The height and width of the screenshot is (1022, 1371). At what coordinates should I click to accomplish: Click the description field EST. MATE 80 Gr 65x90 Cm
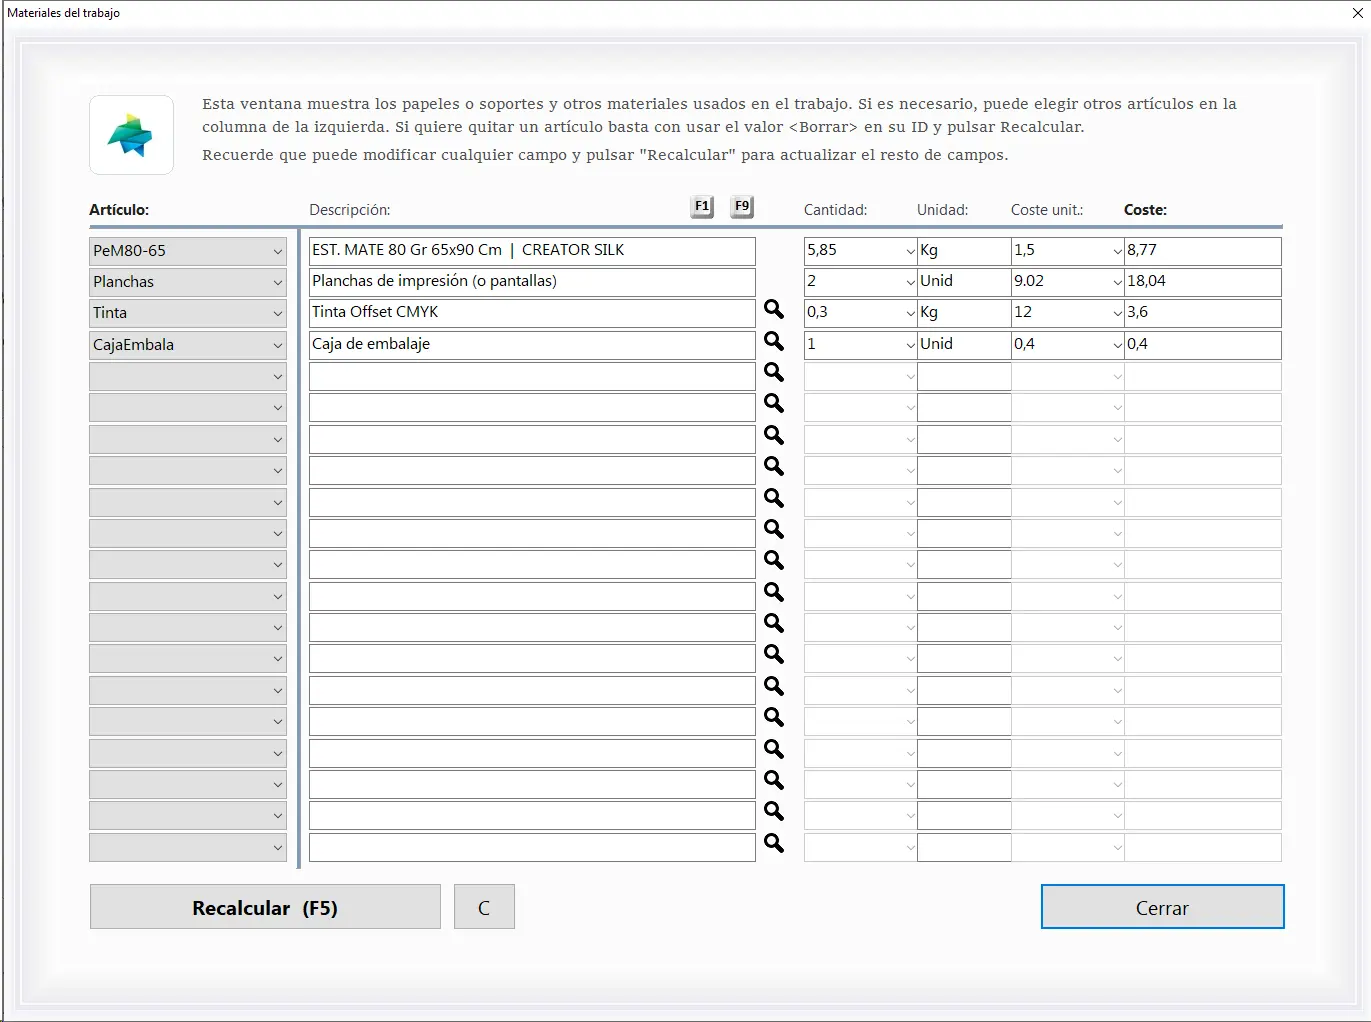(531, 250)
